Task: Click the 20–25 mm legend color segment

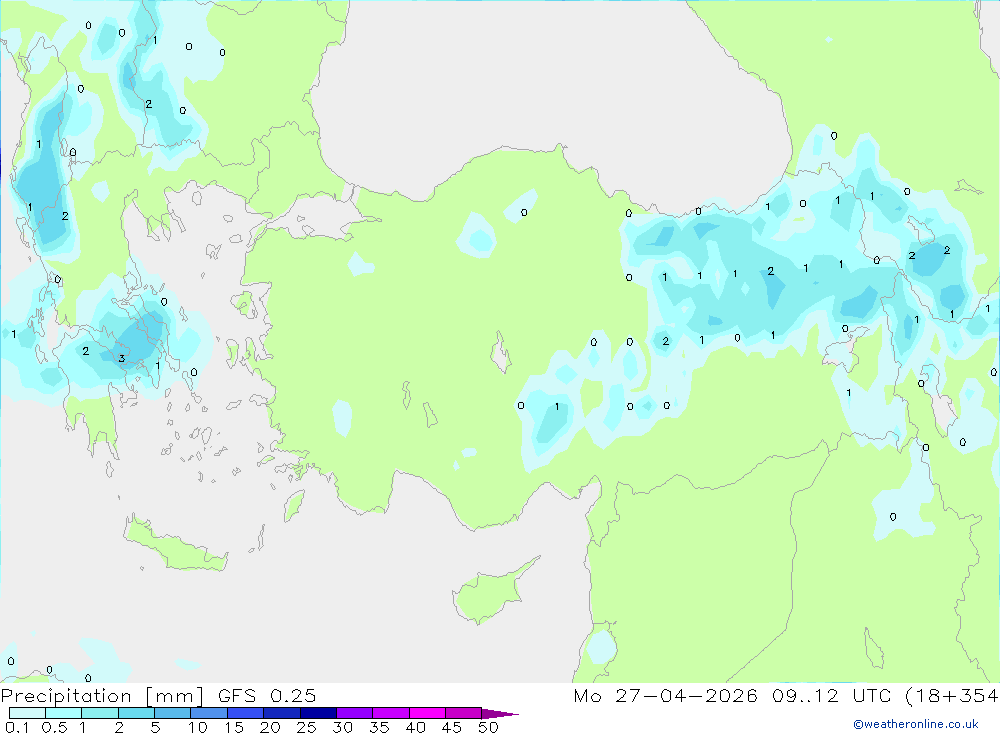Action: pyautogui.click(x=282, y=713)
